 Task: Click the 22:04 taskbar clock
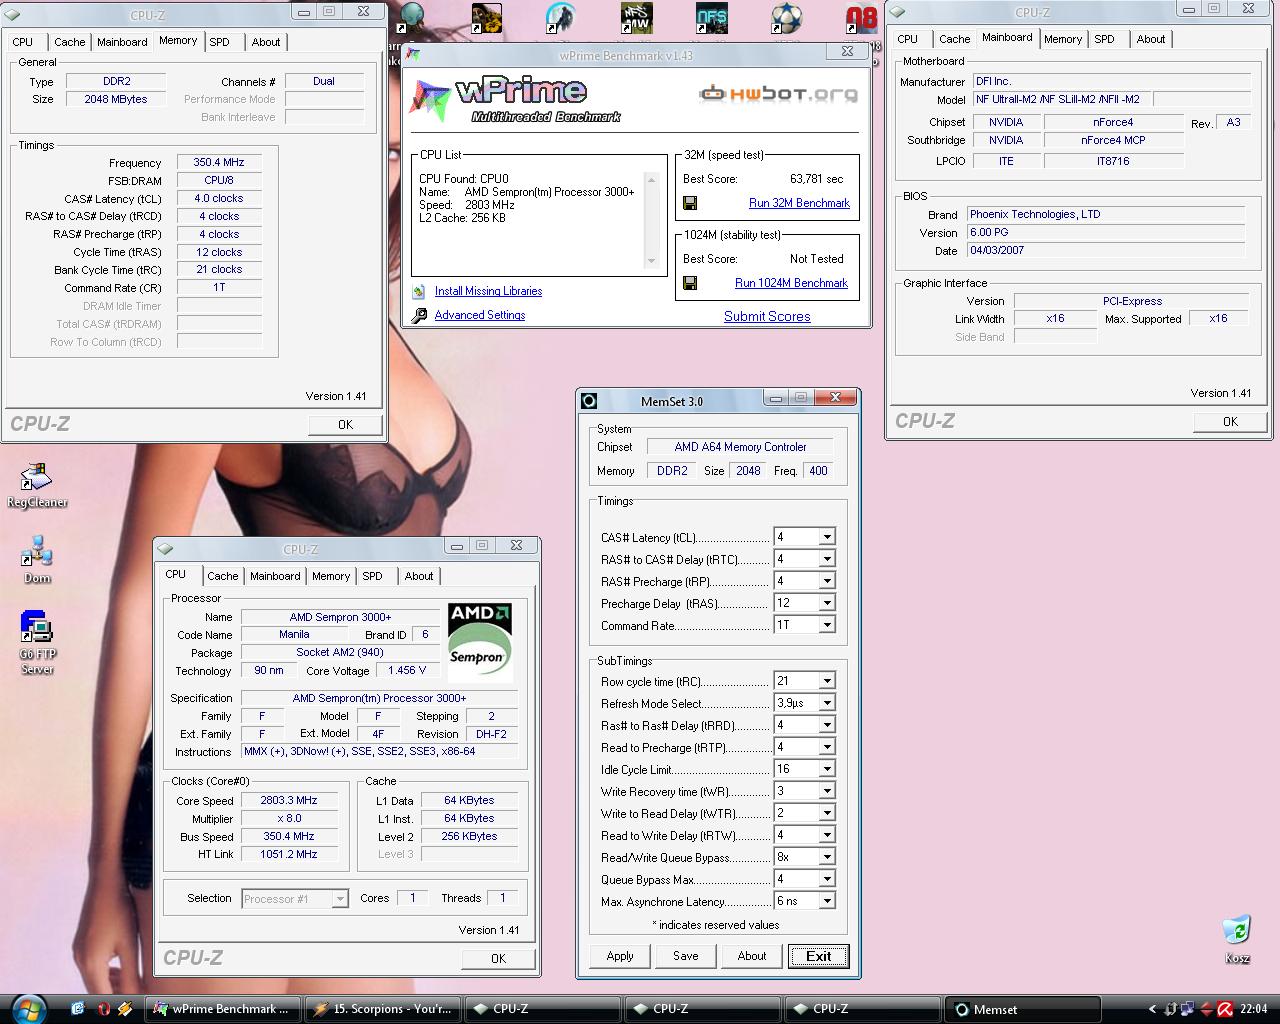point(1253,1009)
